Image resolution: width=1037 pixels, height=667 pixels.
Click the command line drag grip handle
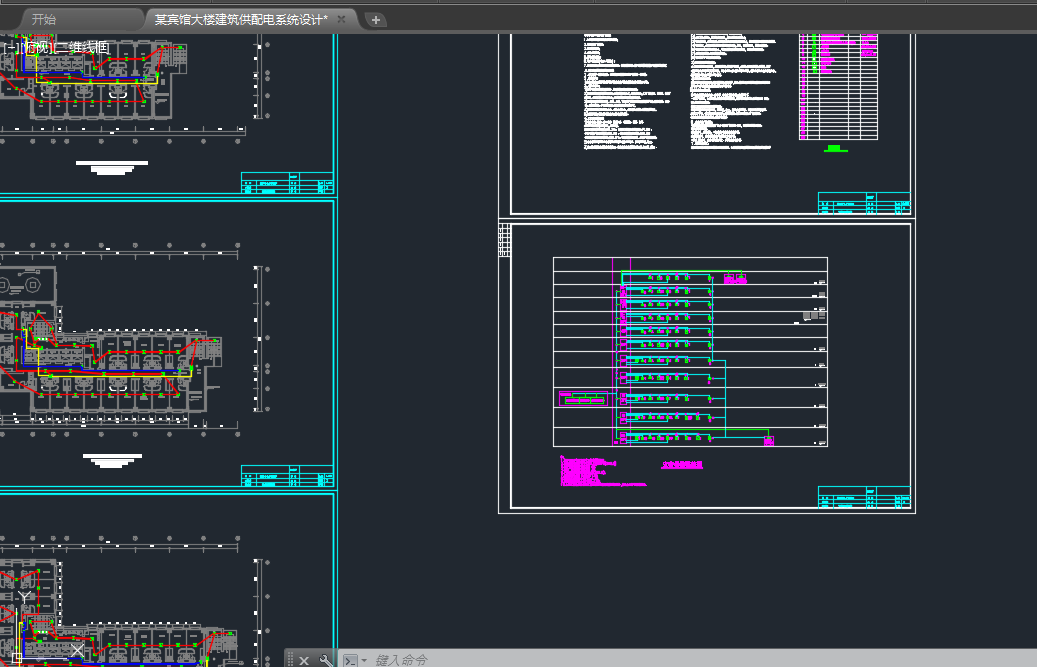coord(290,660)
